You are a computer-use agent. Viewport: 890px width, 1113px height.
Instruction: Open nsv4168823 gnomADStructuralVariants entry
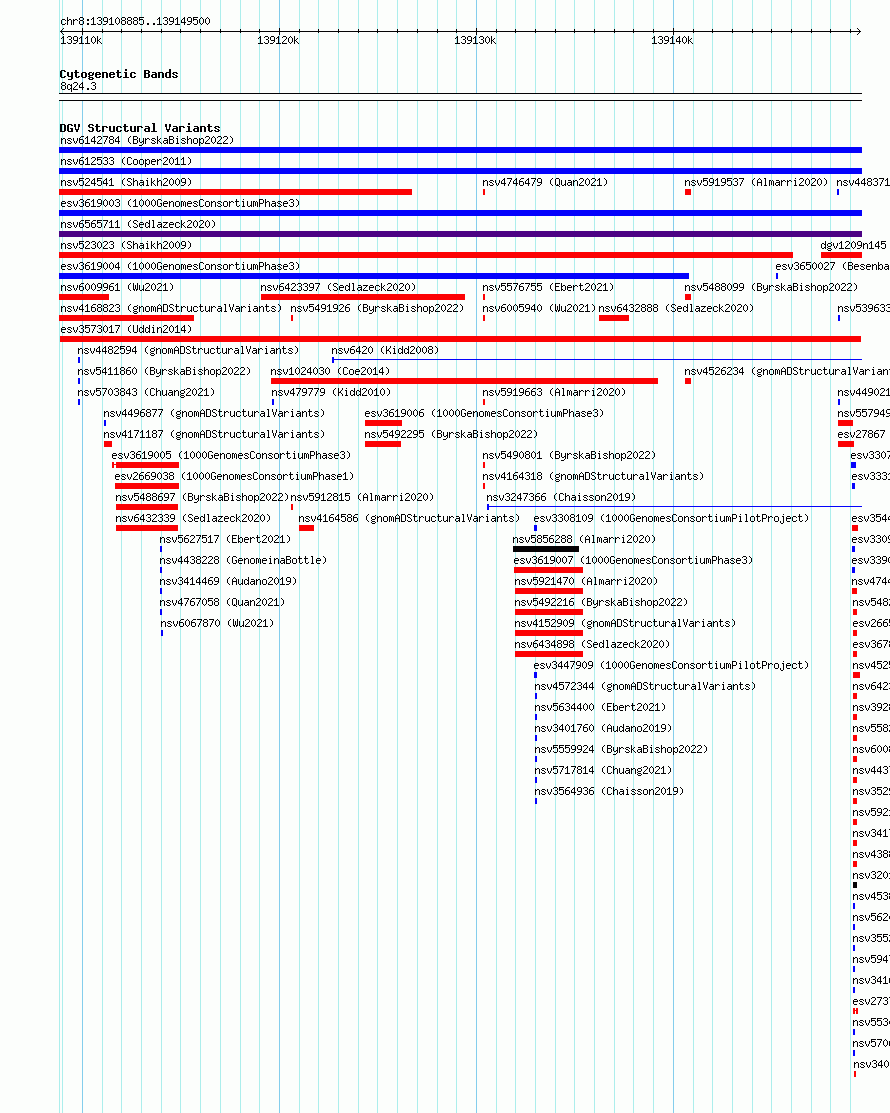[x=171, y=308]
